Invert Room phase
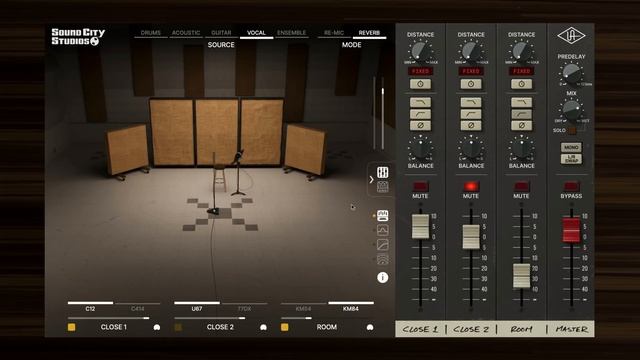Viewport: 640px width, 360px height. coord(521,125)
